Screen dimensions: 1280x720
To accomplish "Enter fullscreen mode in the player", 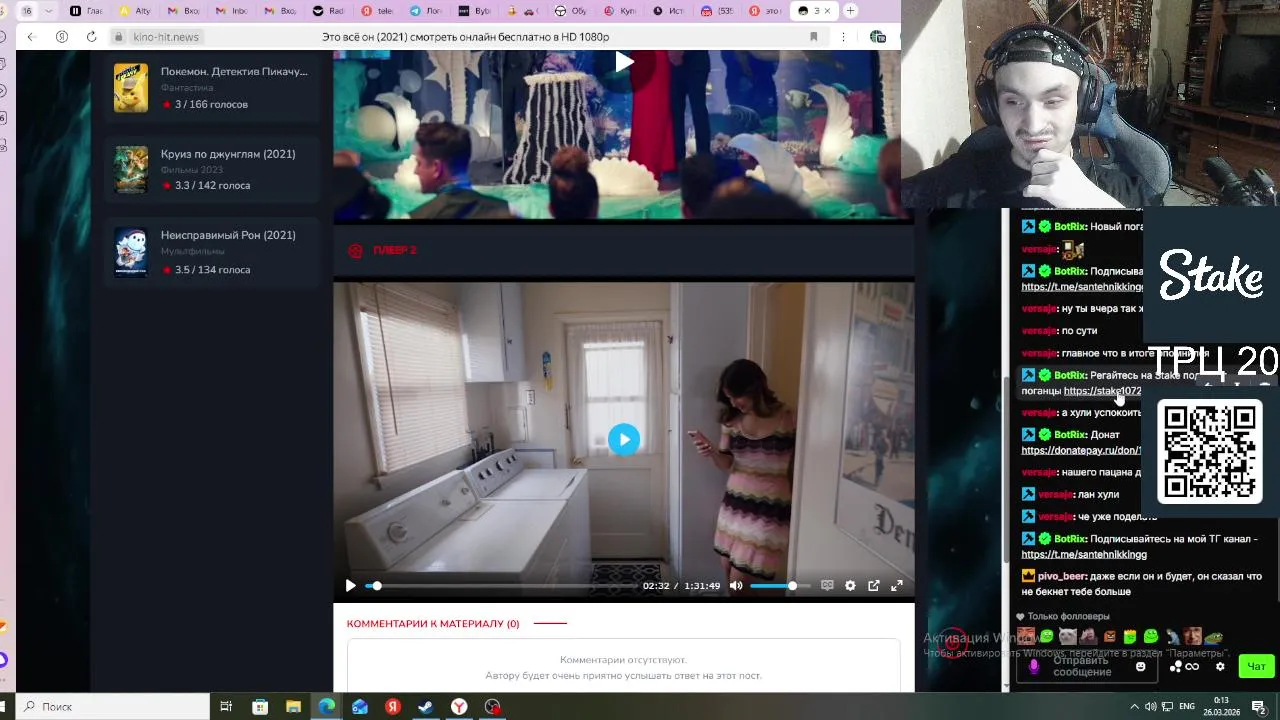I will pos(897,586).
